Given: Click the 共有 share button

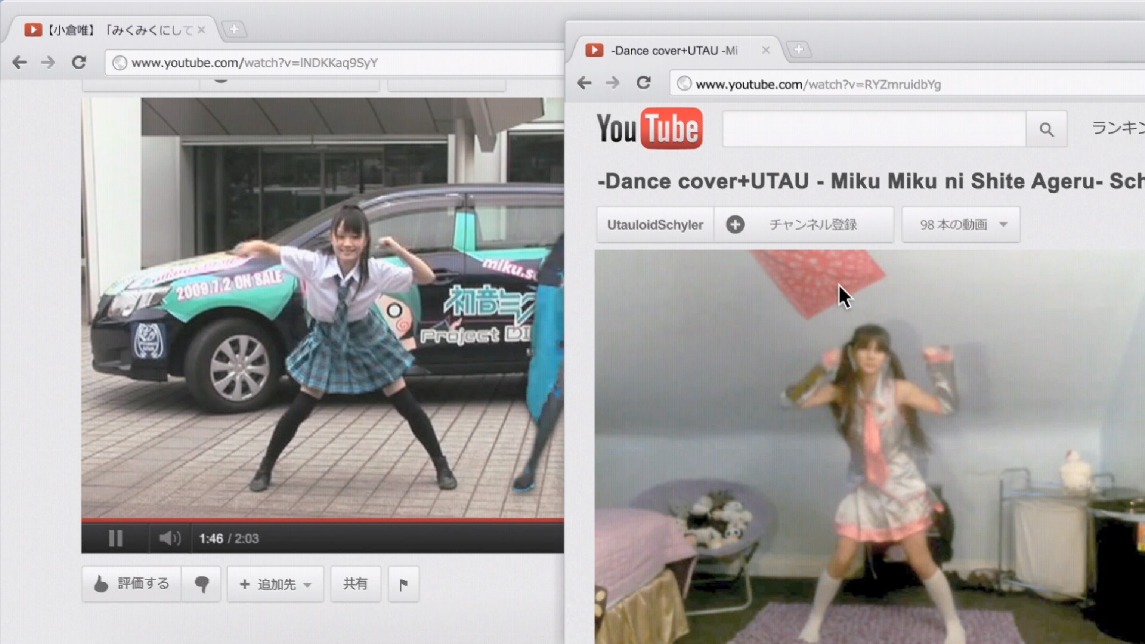Looking at the screenshot, I should point(355,584).
